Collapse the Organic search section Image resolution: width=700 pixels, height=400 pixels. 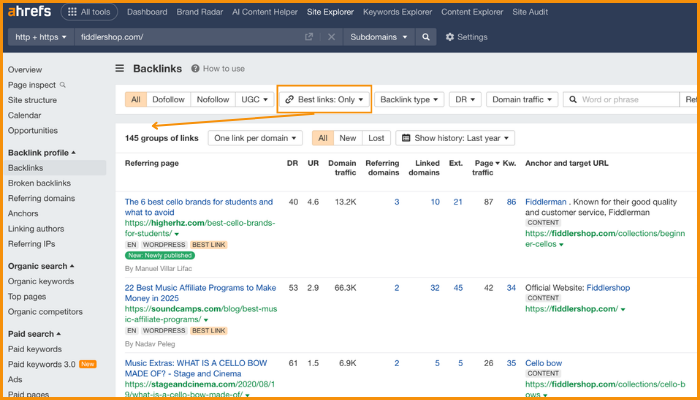coord(41,266)
